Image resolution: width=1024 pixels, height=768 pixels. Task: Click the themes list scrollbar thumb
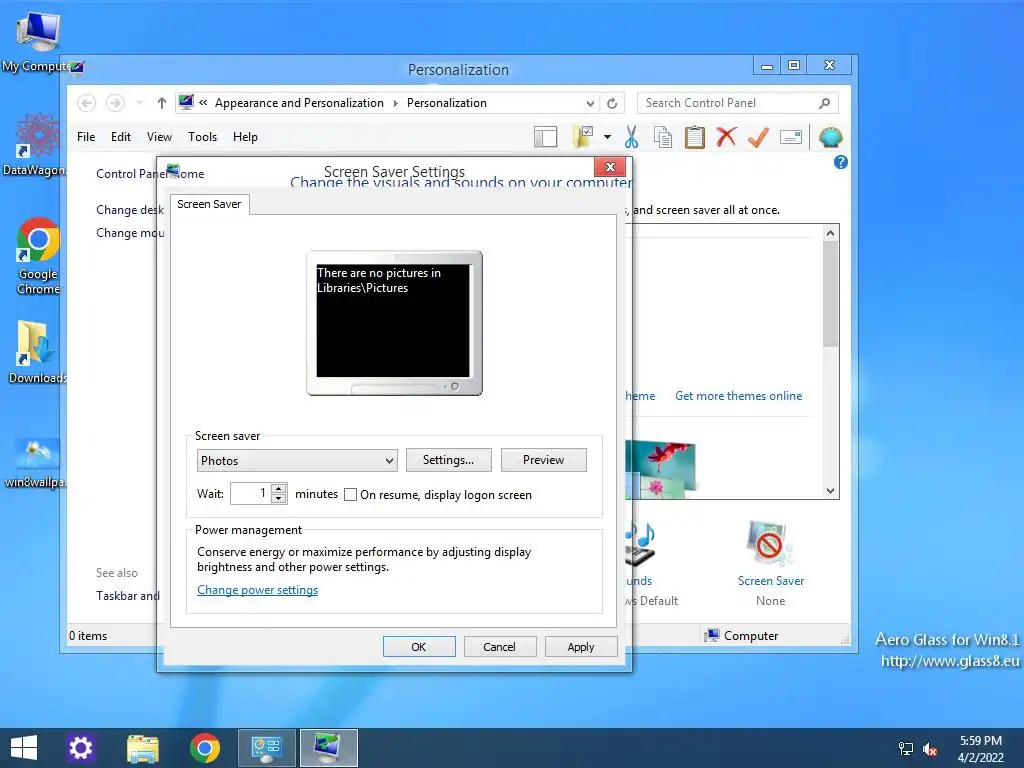coord(830,294)
